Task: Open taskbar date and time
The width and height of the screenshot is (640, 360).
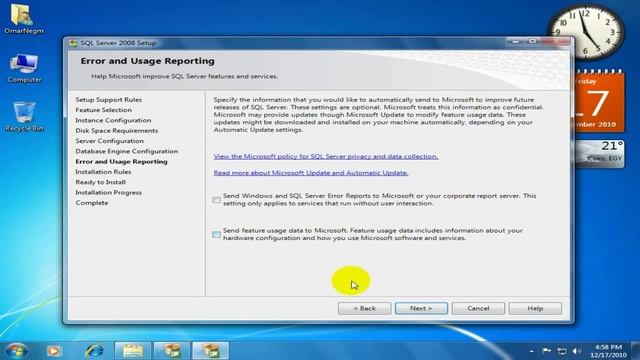Action: (x=608, y=351)
